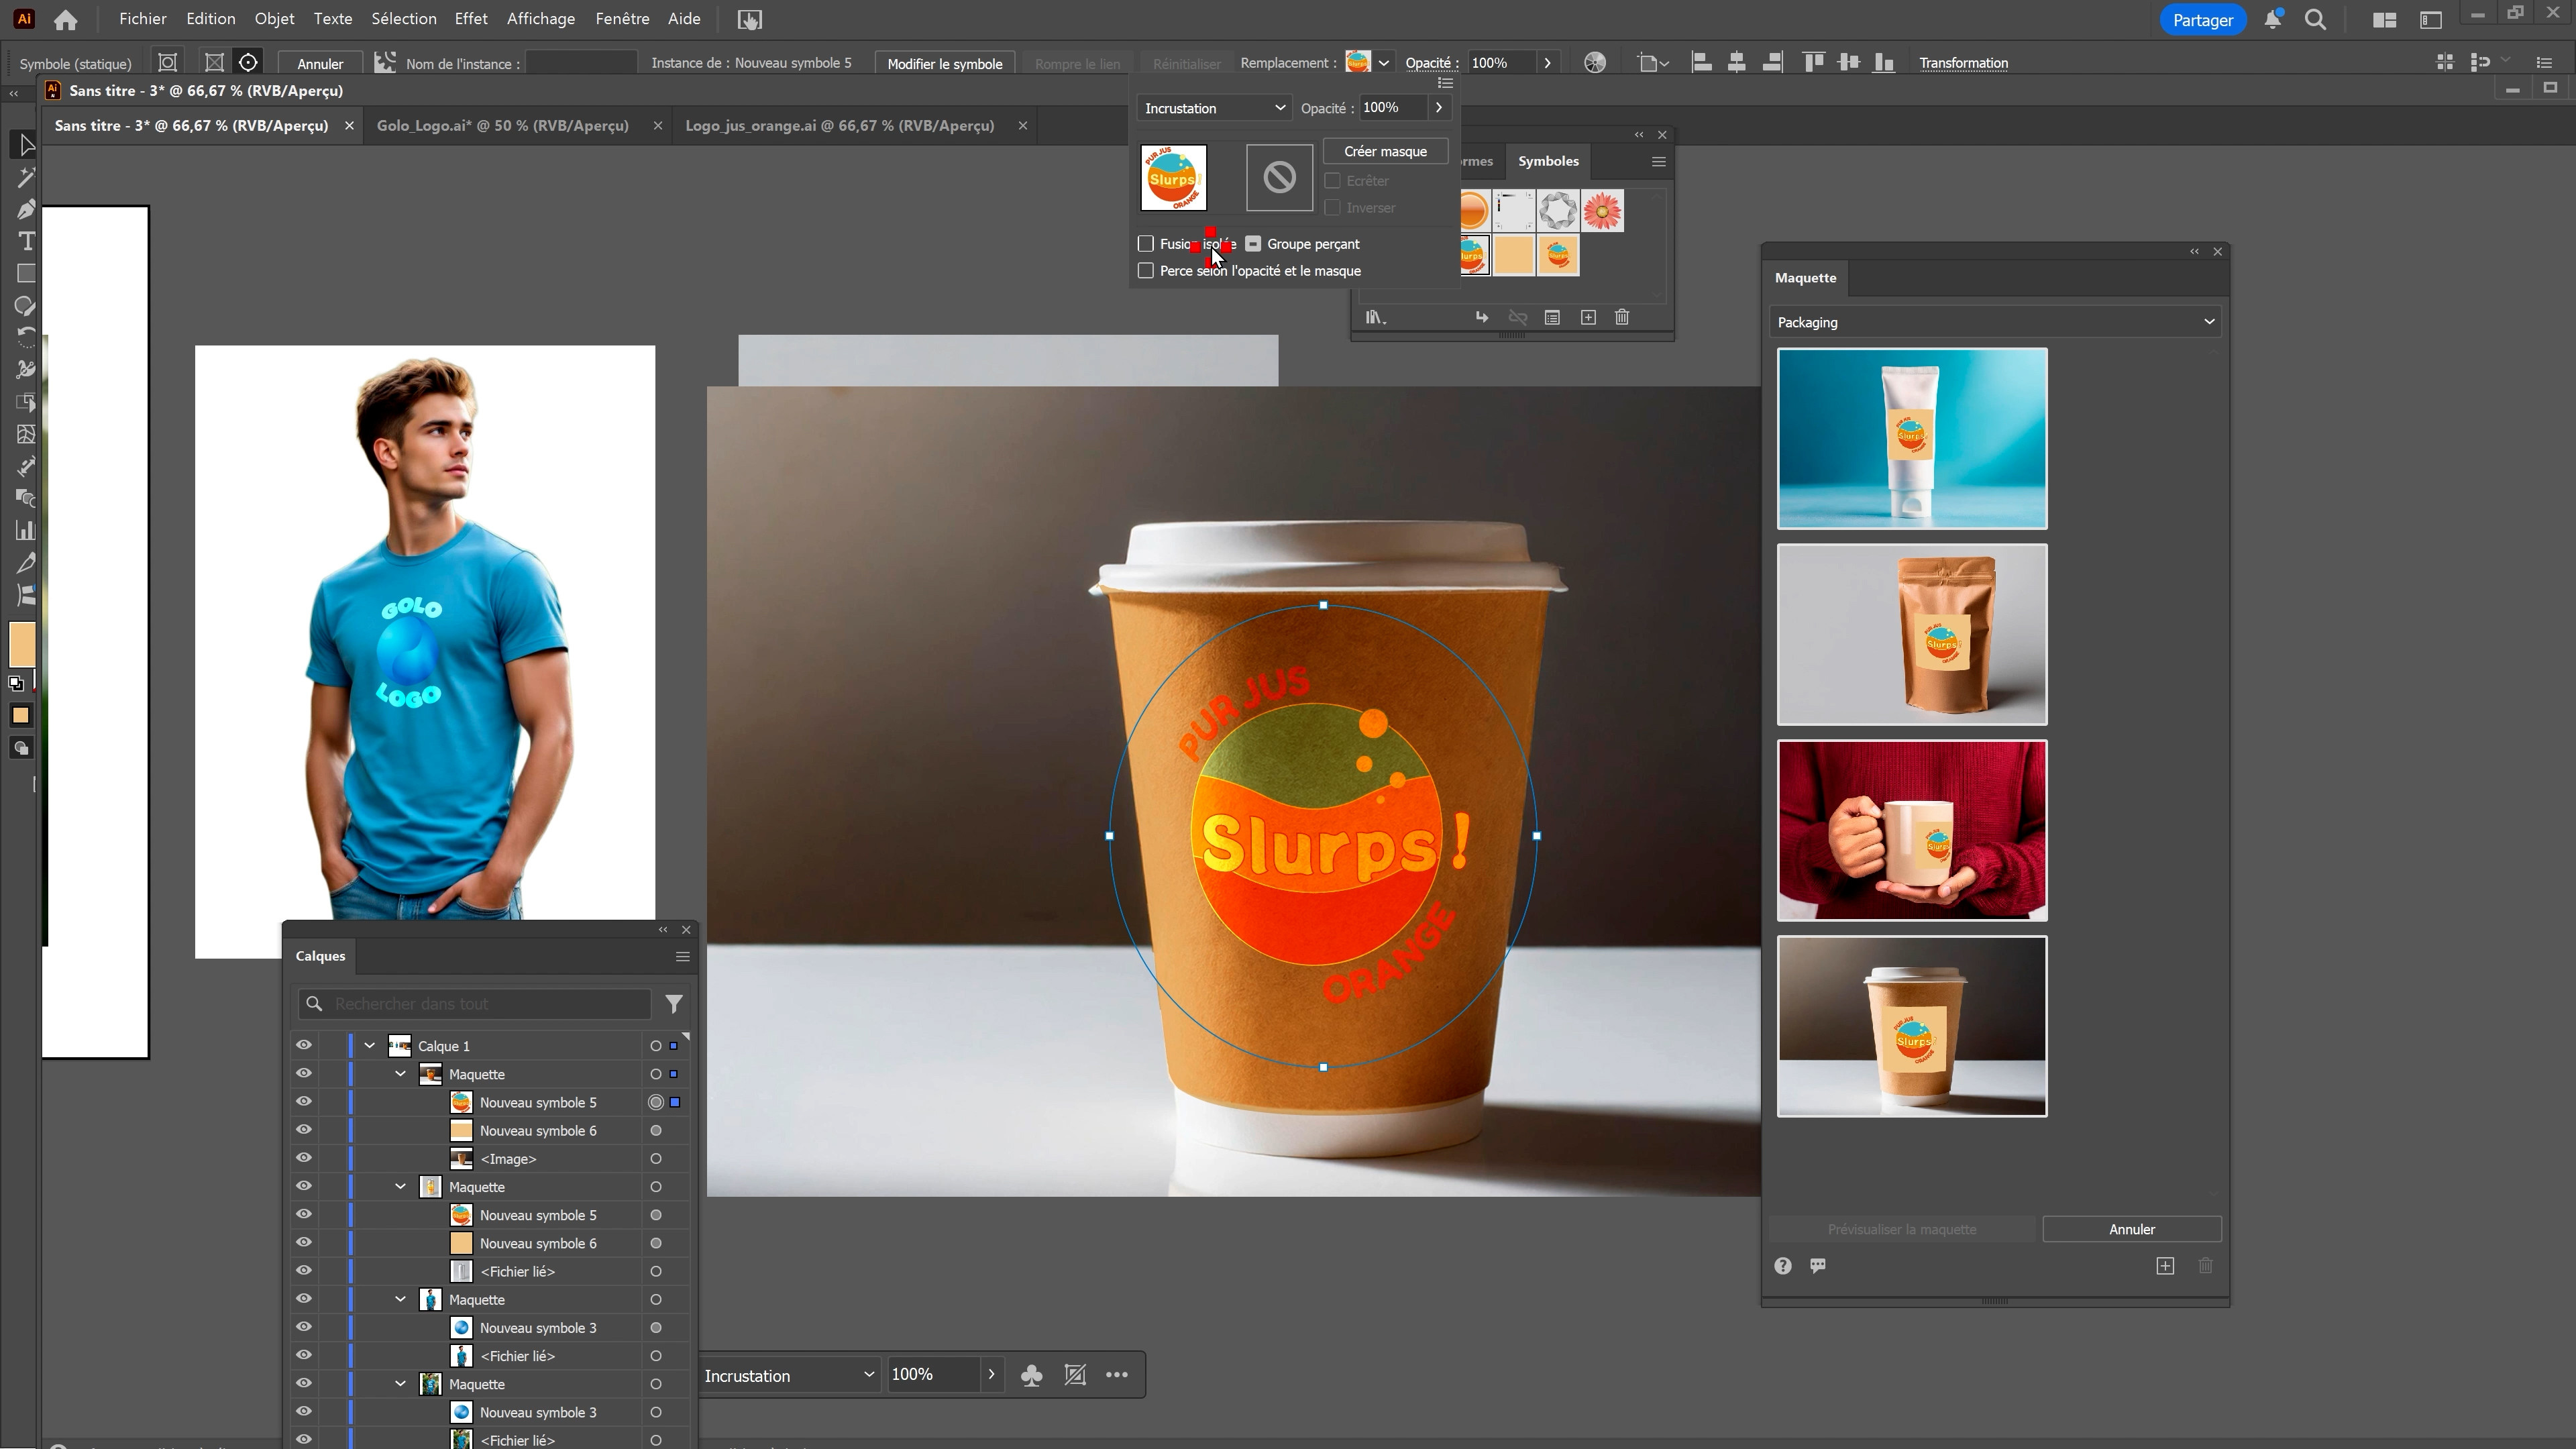Select the Selection arrow tool
Viewport: 2576px width, 1449px height.
click(26, 145)
